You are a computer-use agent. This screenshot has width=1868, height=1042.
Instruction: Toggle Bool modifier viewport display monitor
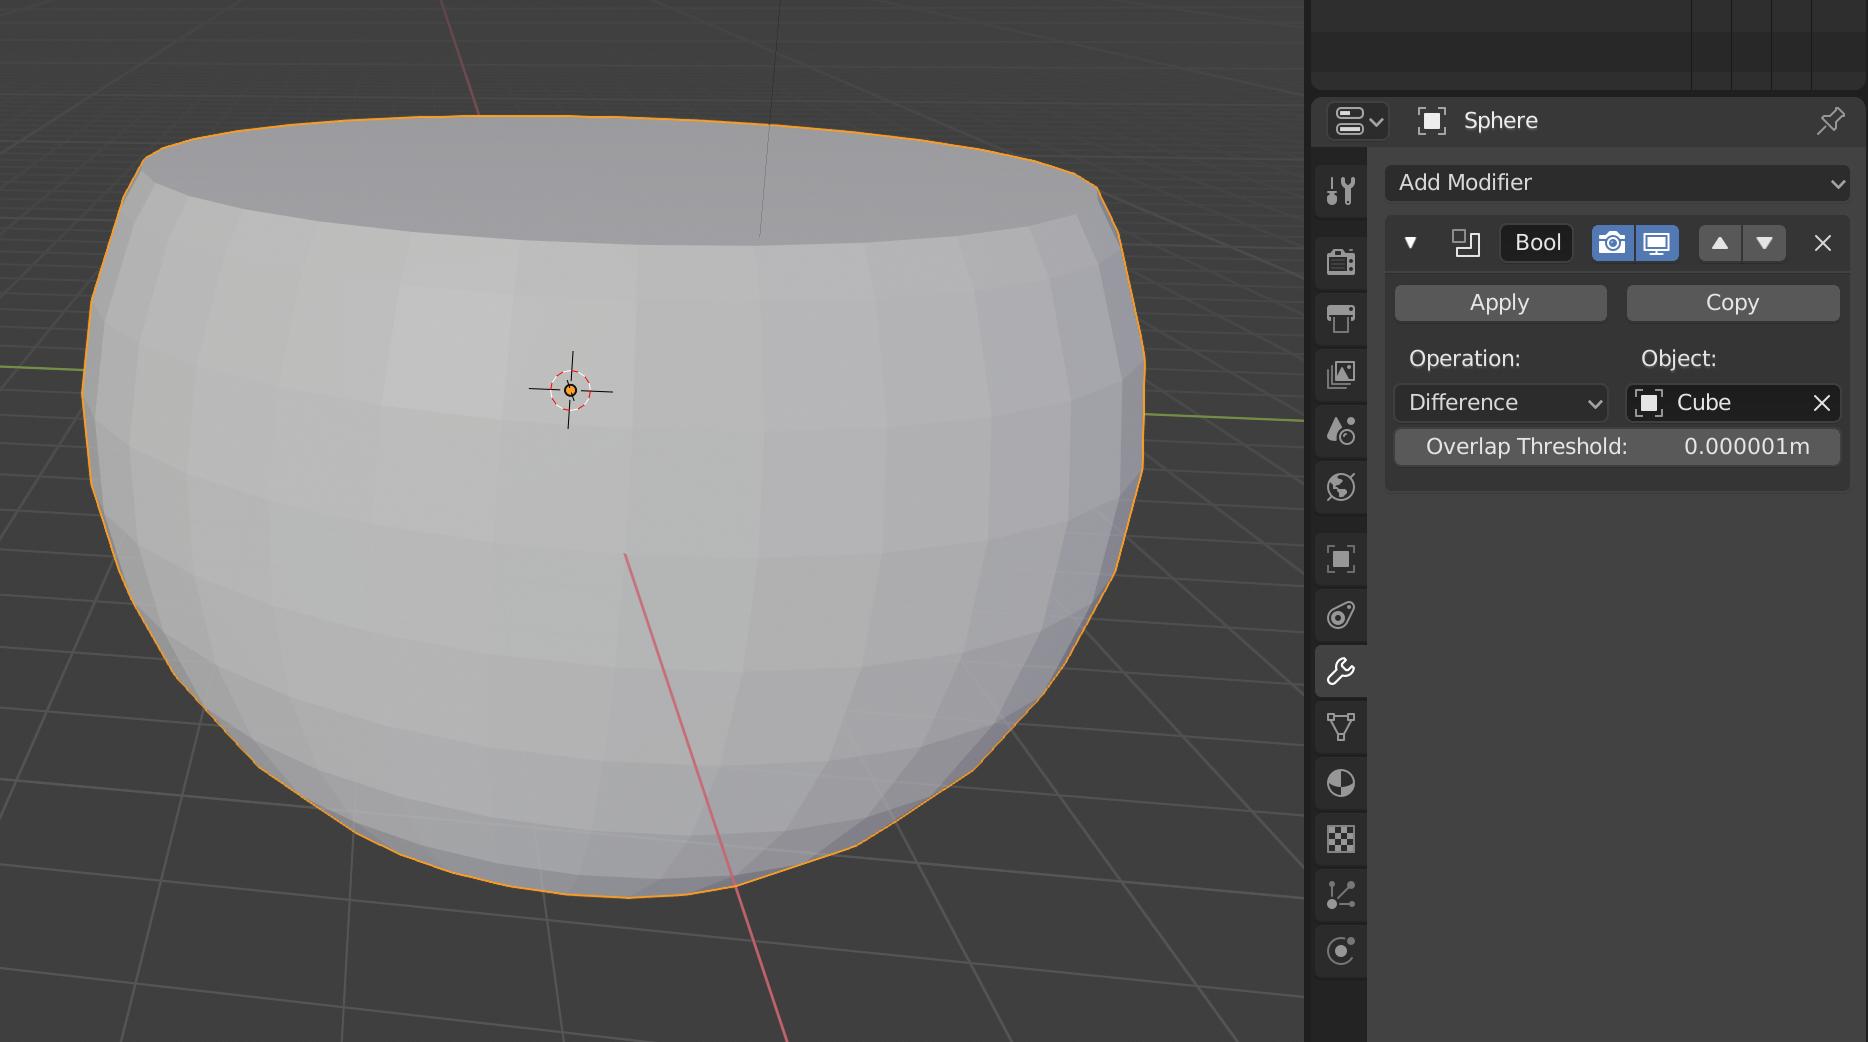tap(1657, 243)
